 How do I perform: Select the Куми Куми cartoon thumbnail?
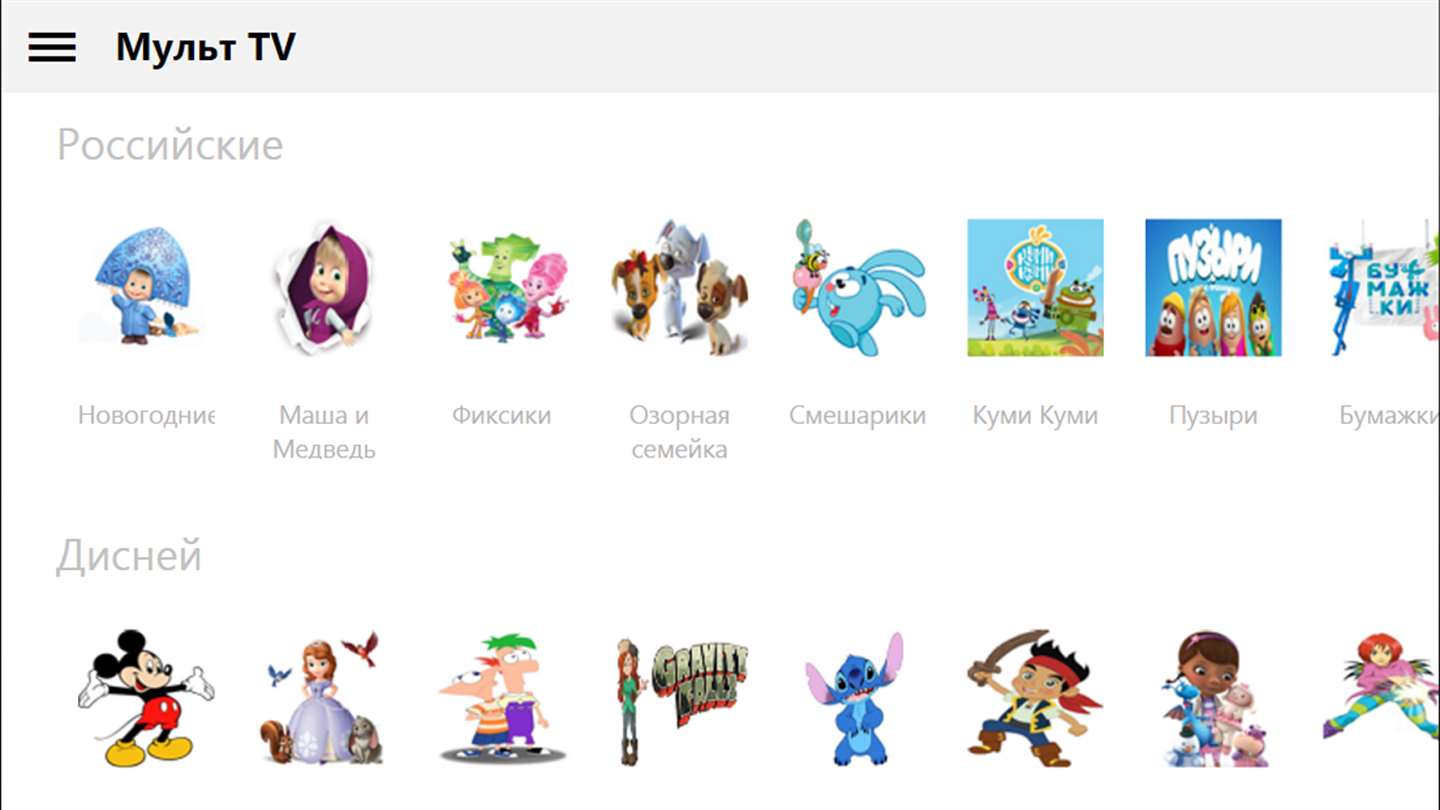click(1036, 288)
